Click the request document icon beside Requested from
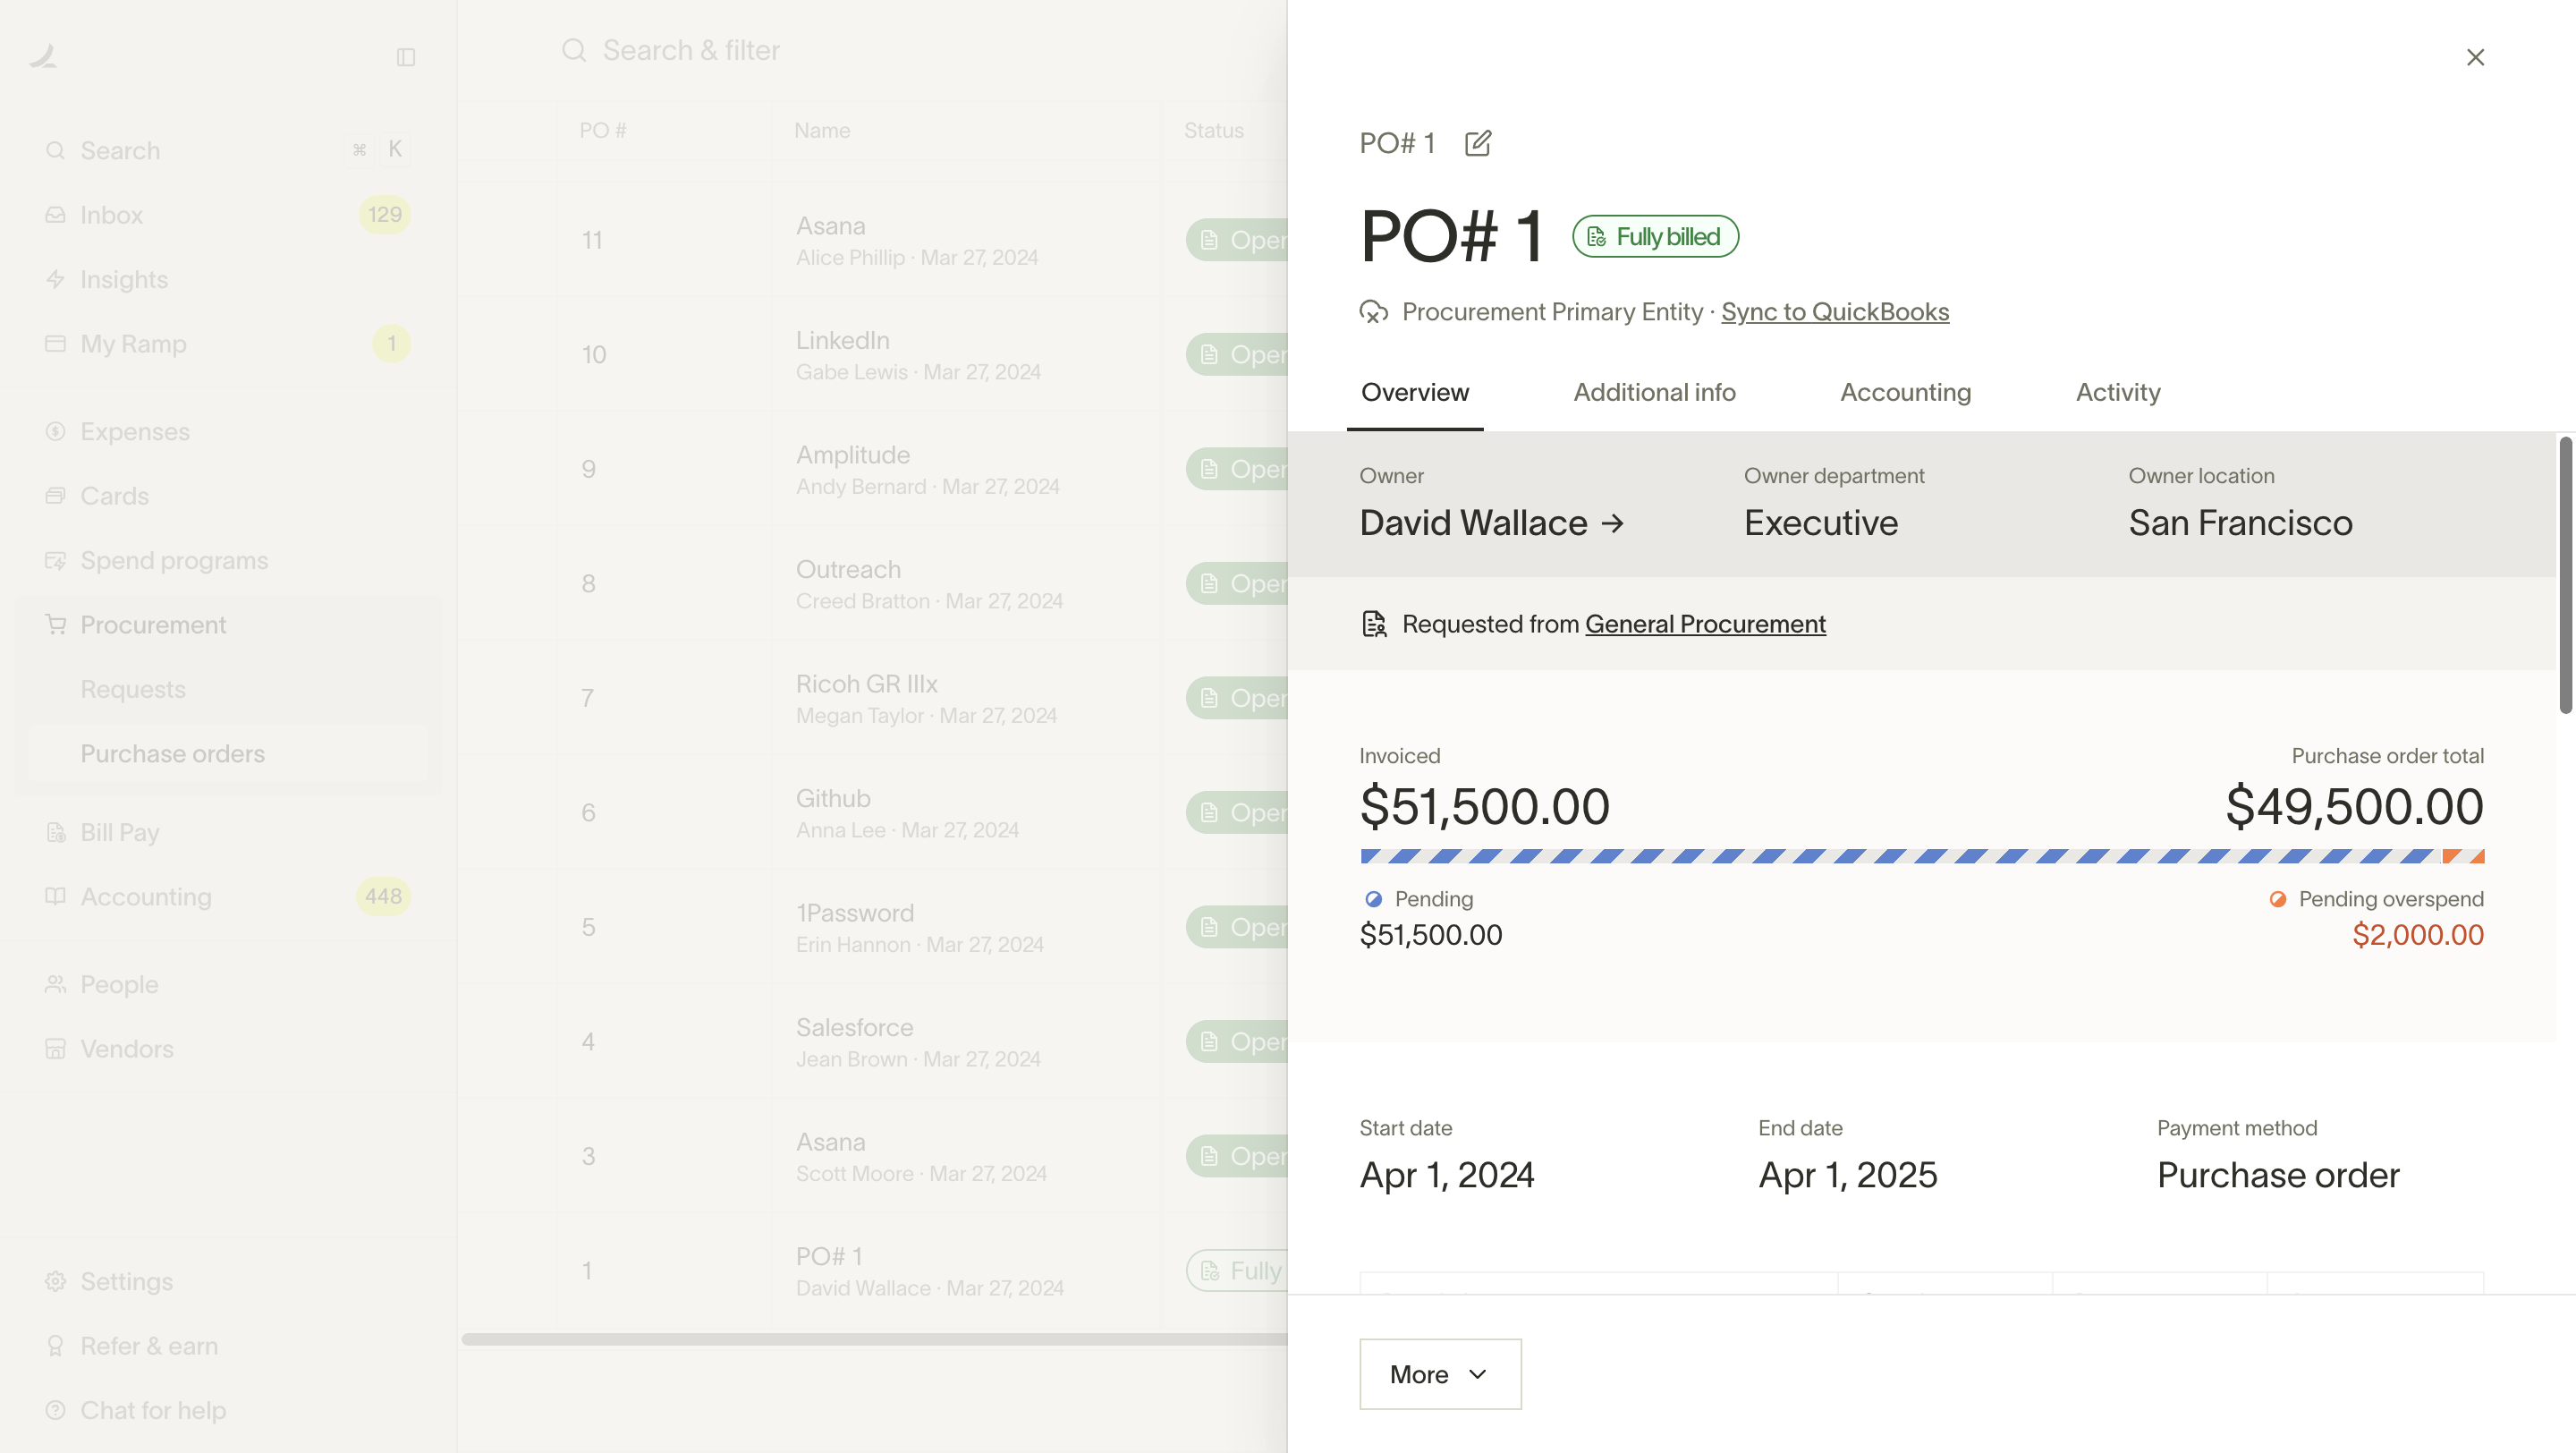This screenshot has width=2576, height=1453. click(x=1375, y=624)
